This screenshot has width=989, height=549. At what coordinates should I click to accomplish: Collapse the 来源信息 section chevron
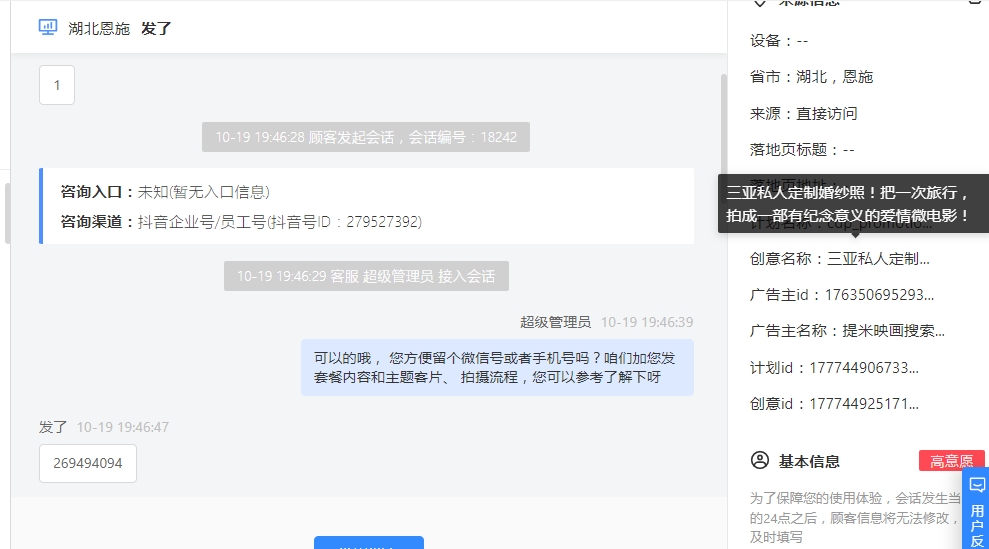(759, 3)
